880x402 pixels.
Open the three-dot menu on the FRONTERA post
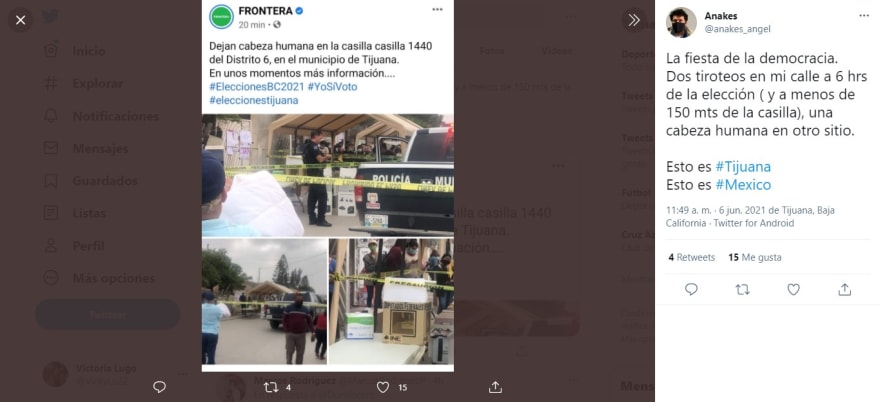pos(437,10)
